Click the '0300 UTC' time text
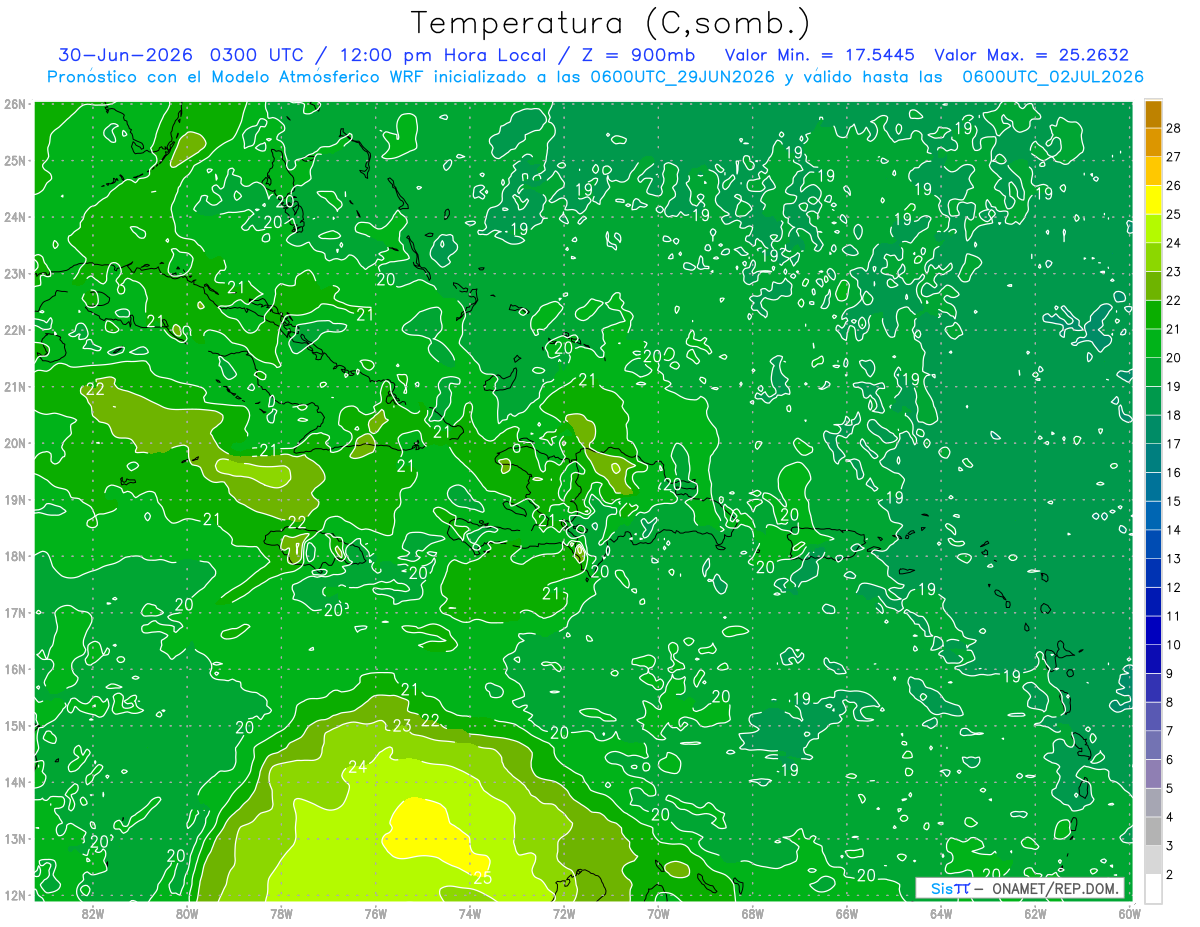Screen dimensions: 1200x927 click(x=259, y=55)
